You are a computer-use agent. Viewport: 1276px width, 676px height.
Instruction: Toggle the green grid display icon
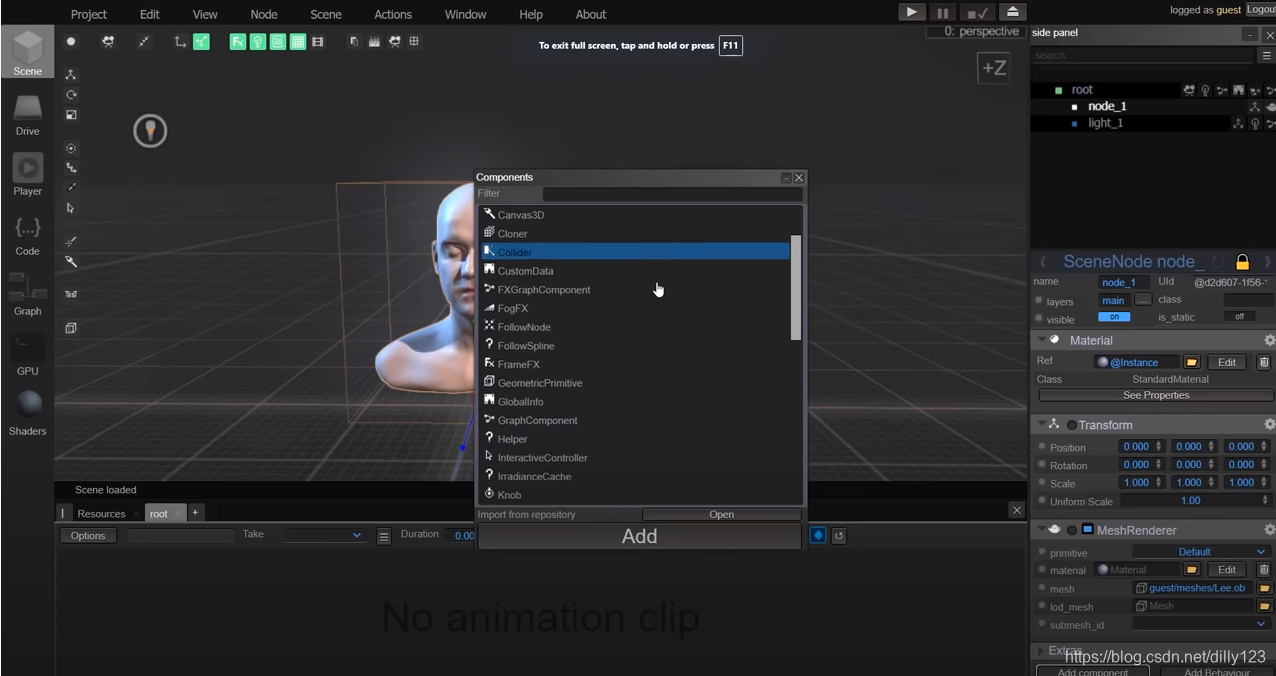298,41
